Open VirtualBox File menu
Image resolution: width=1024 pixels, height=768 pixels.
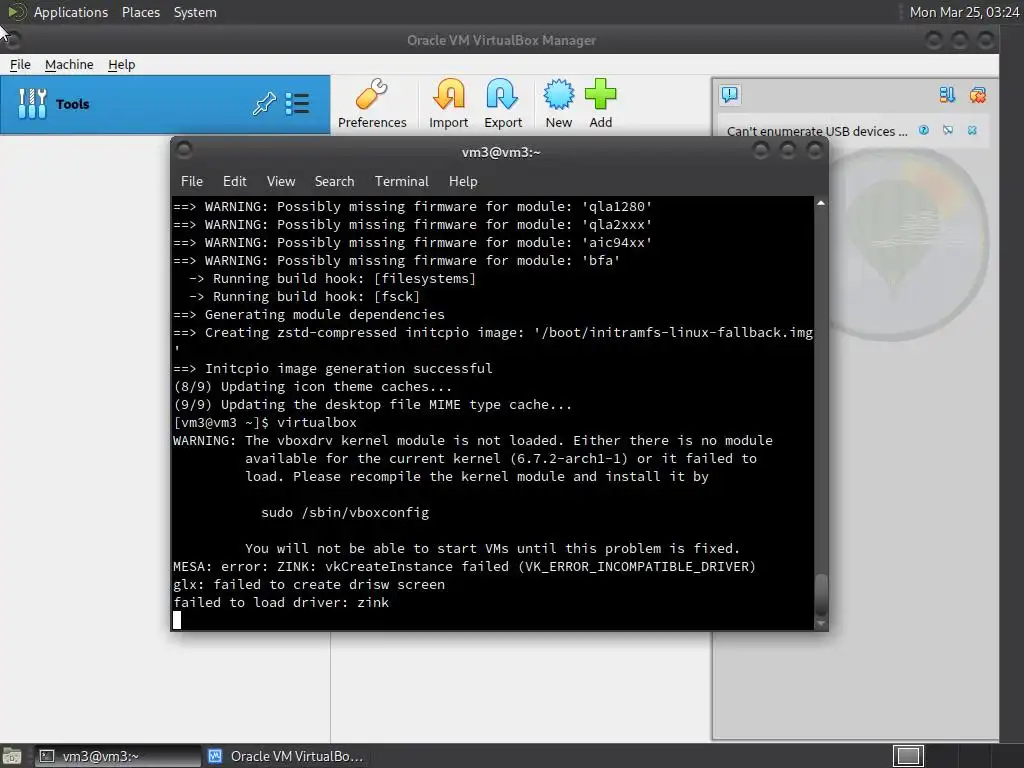click(x=20, y=65)
